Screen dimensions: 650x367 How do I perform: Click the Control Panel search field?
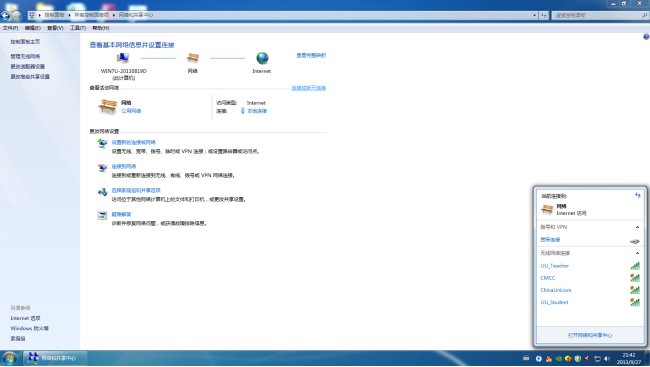pyautogui.click(x=599, y=15)
